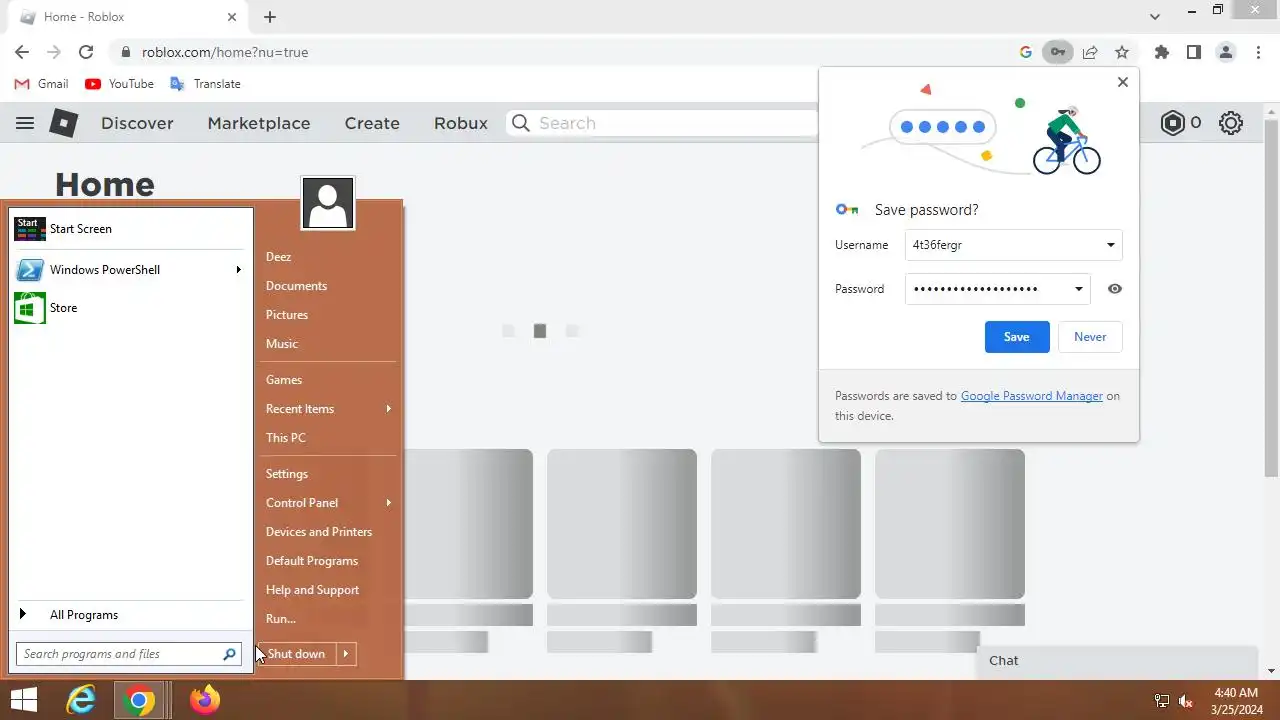Open the Google Password Manager link
Viewport: 1280px width, 720px height.
pos(1032,396)
